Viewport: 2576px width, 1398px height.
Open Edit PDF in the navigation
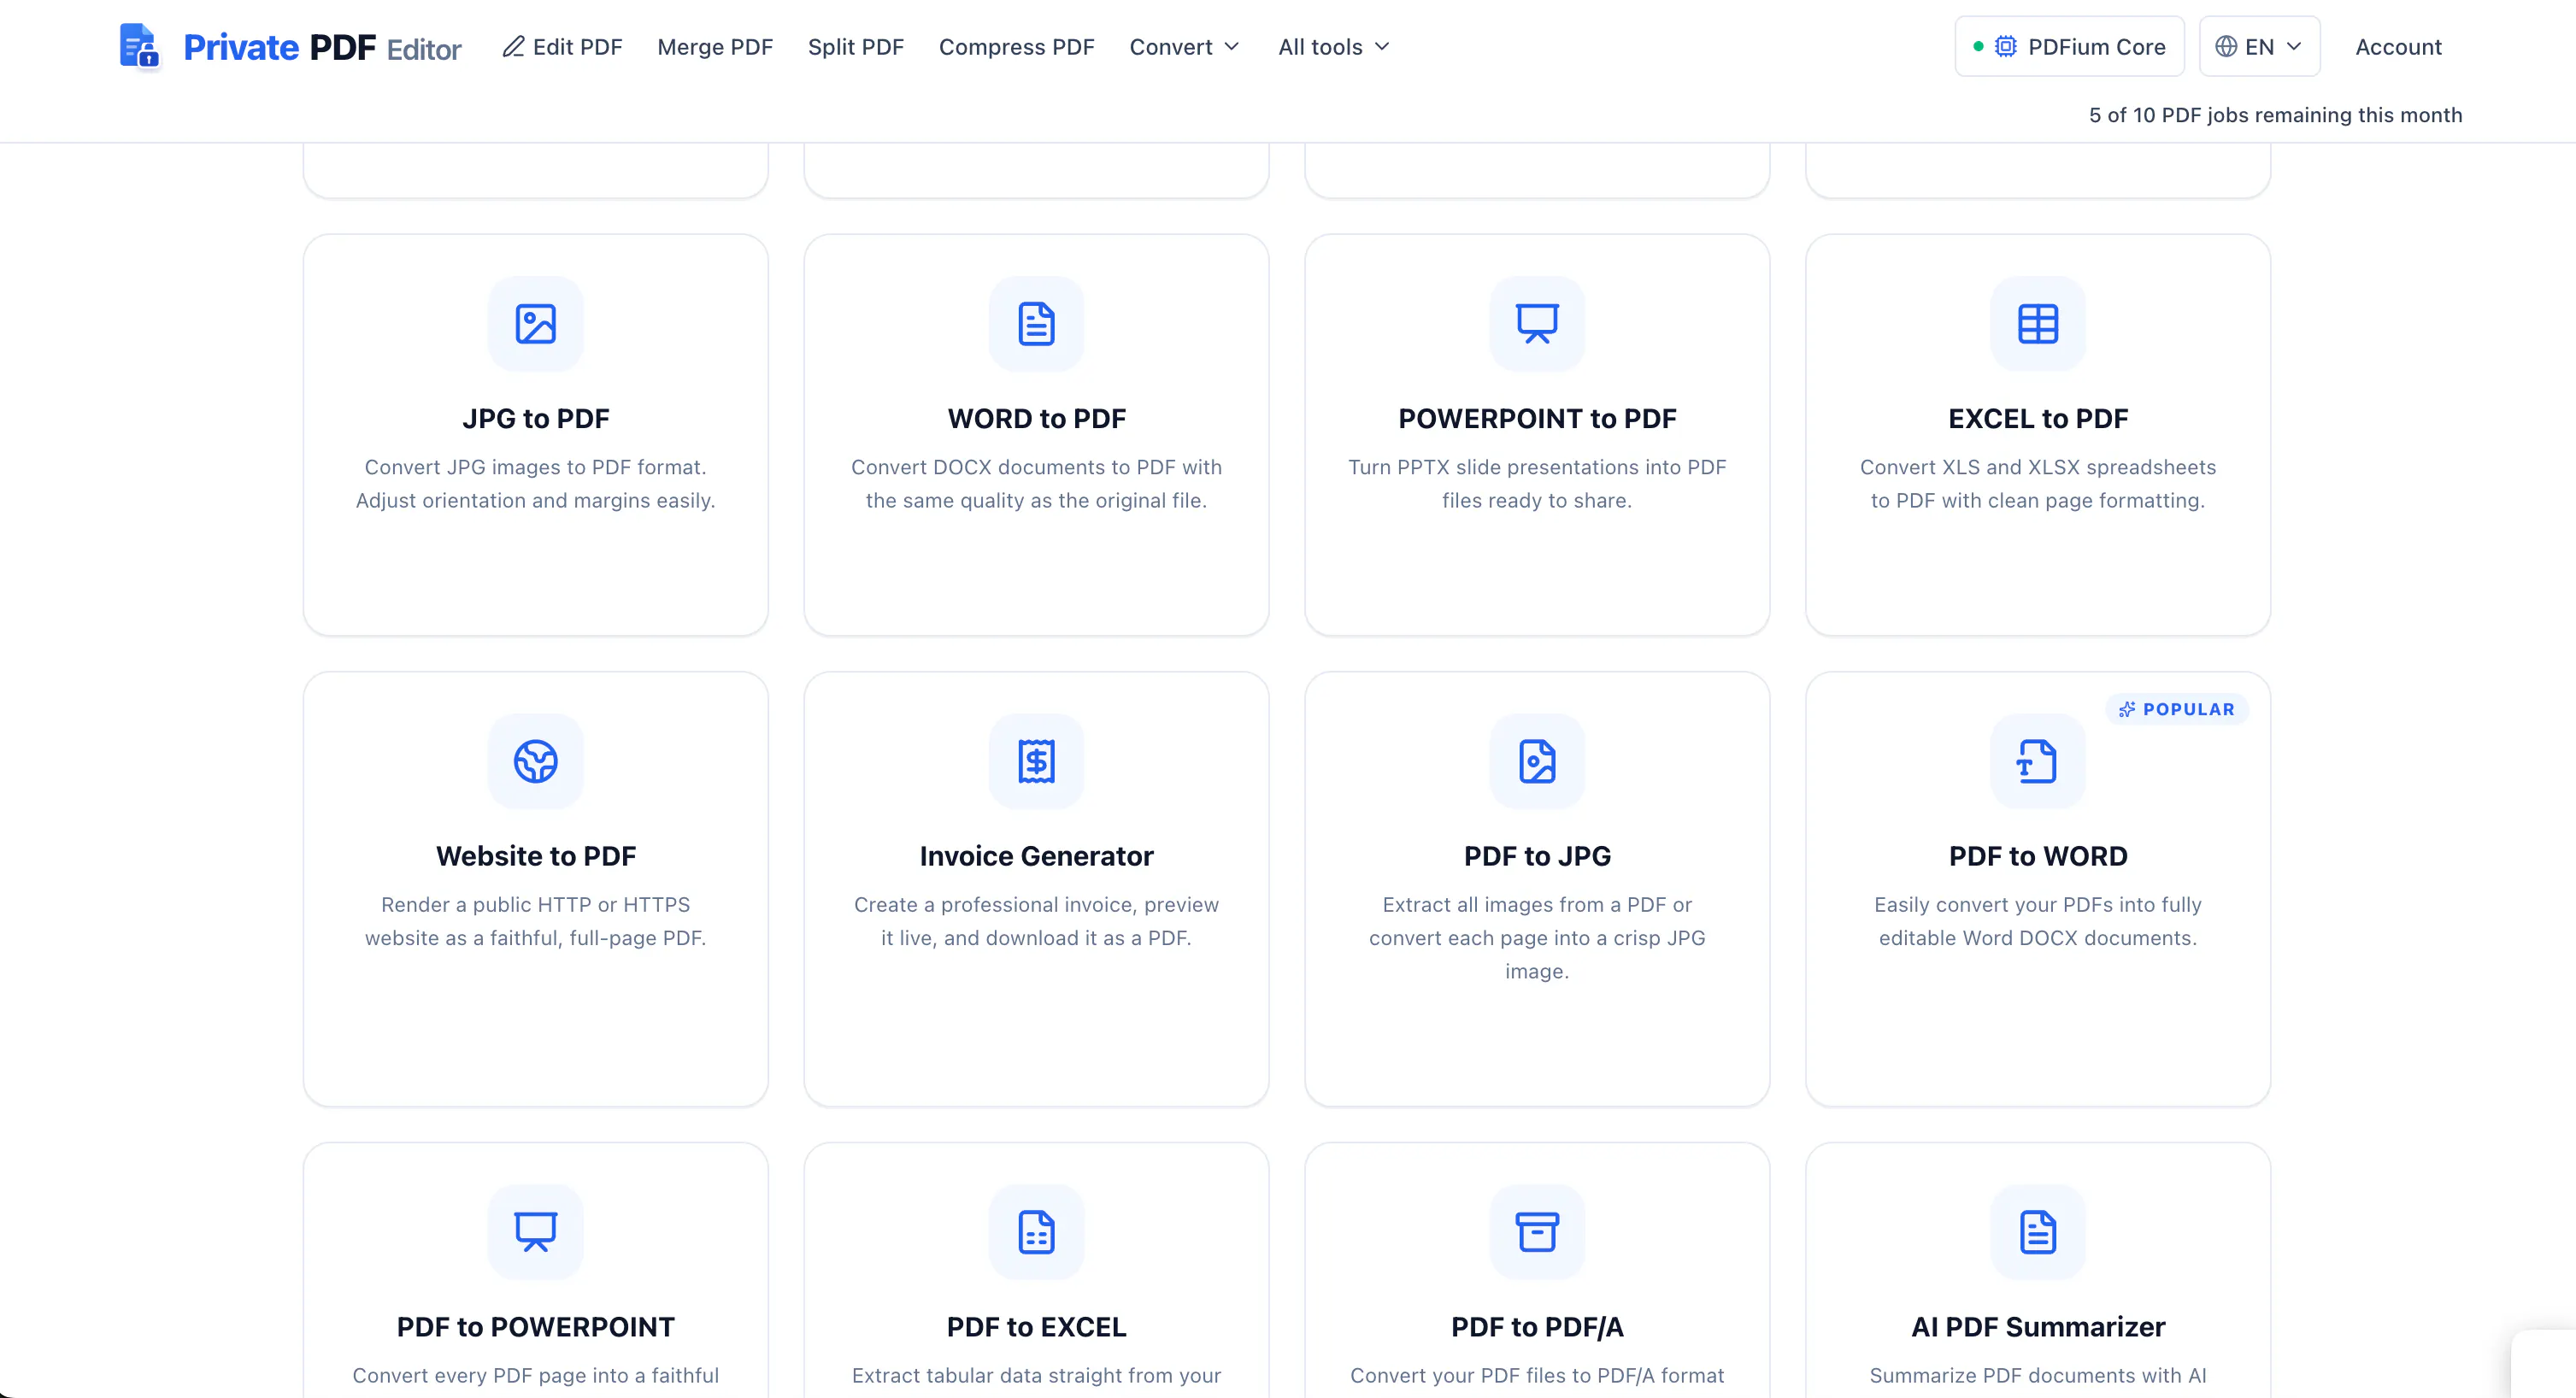[563, 46]
